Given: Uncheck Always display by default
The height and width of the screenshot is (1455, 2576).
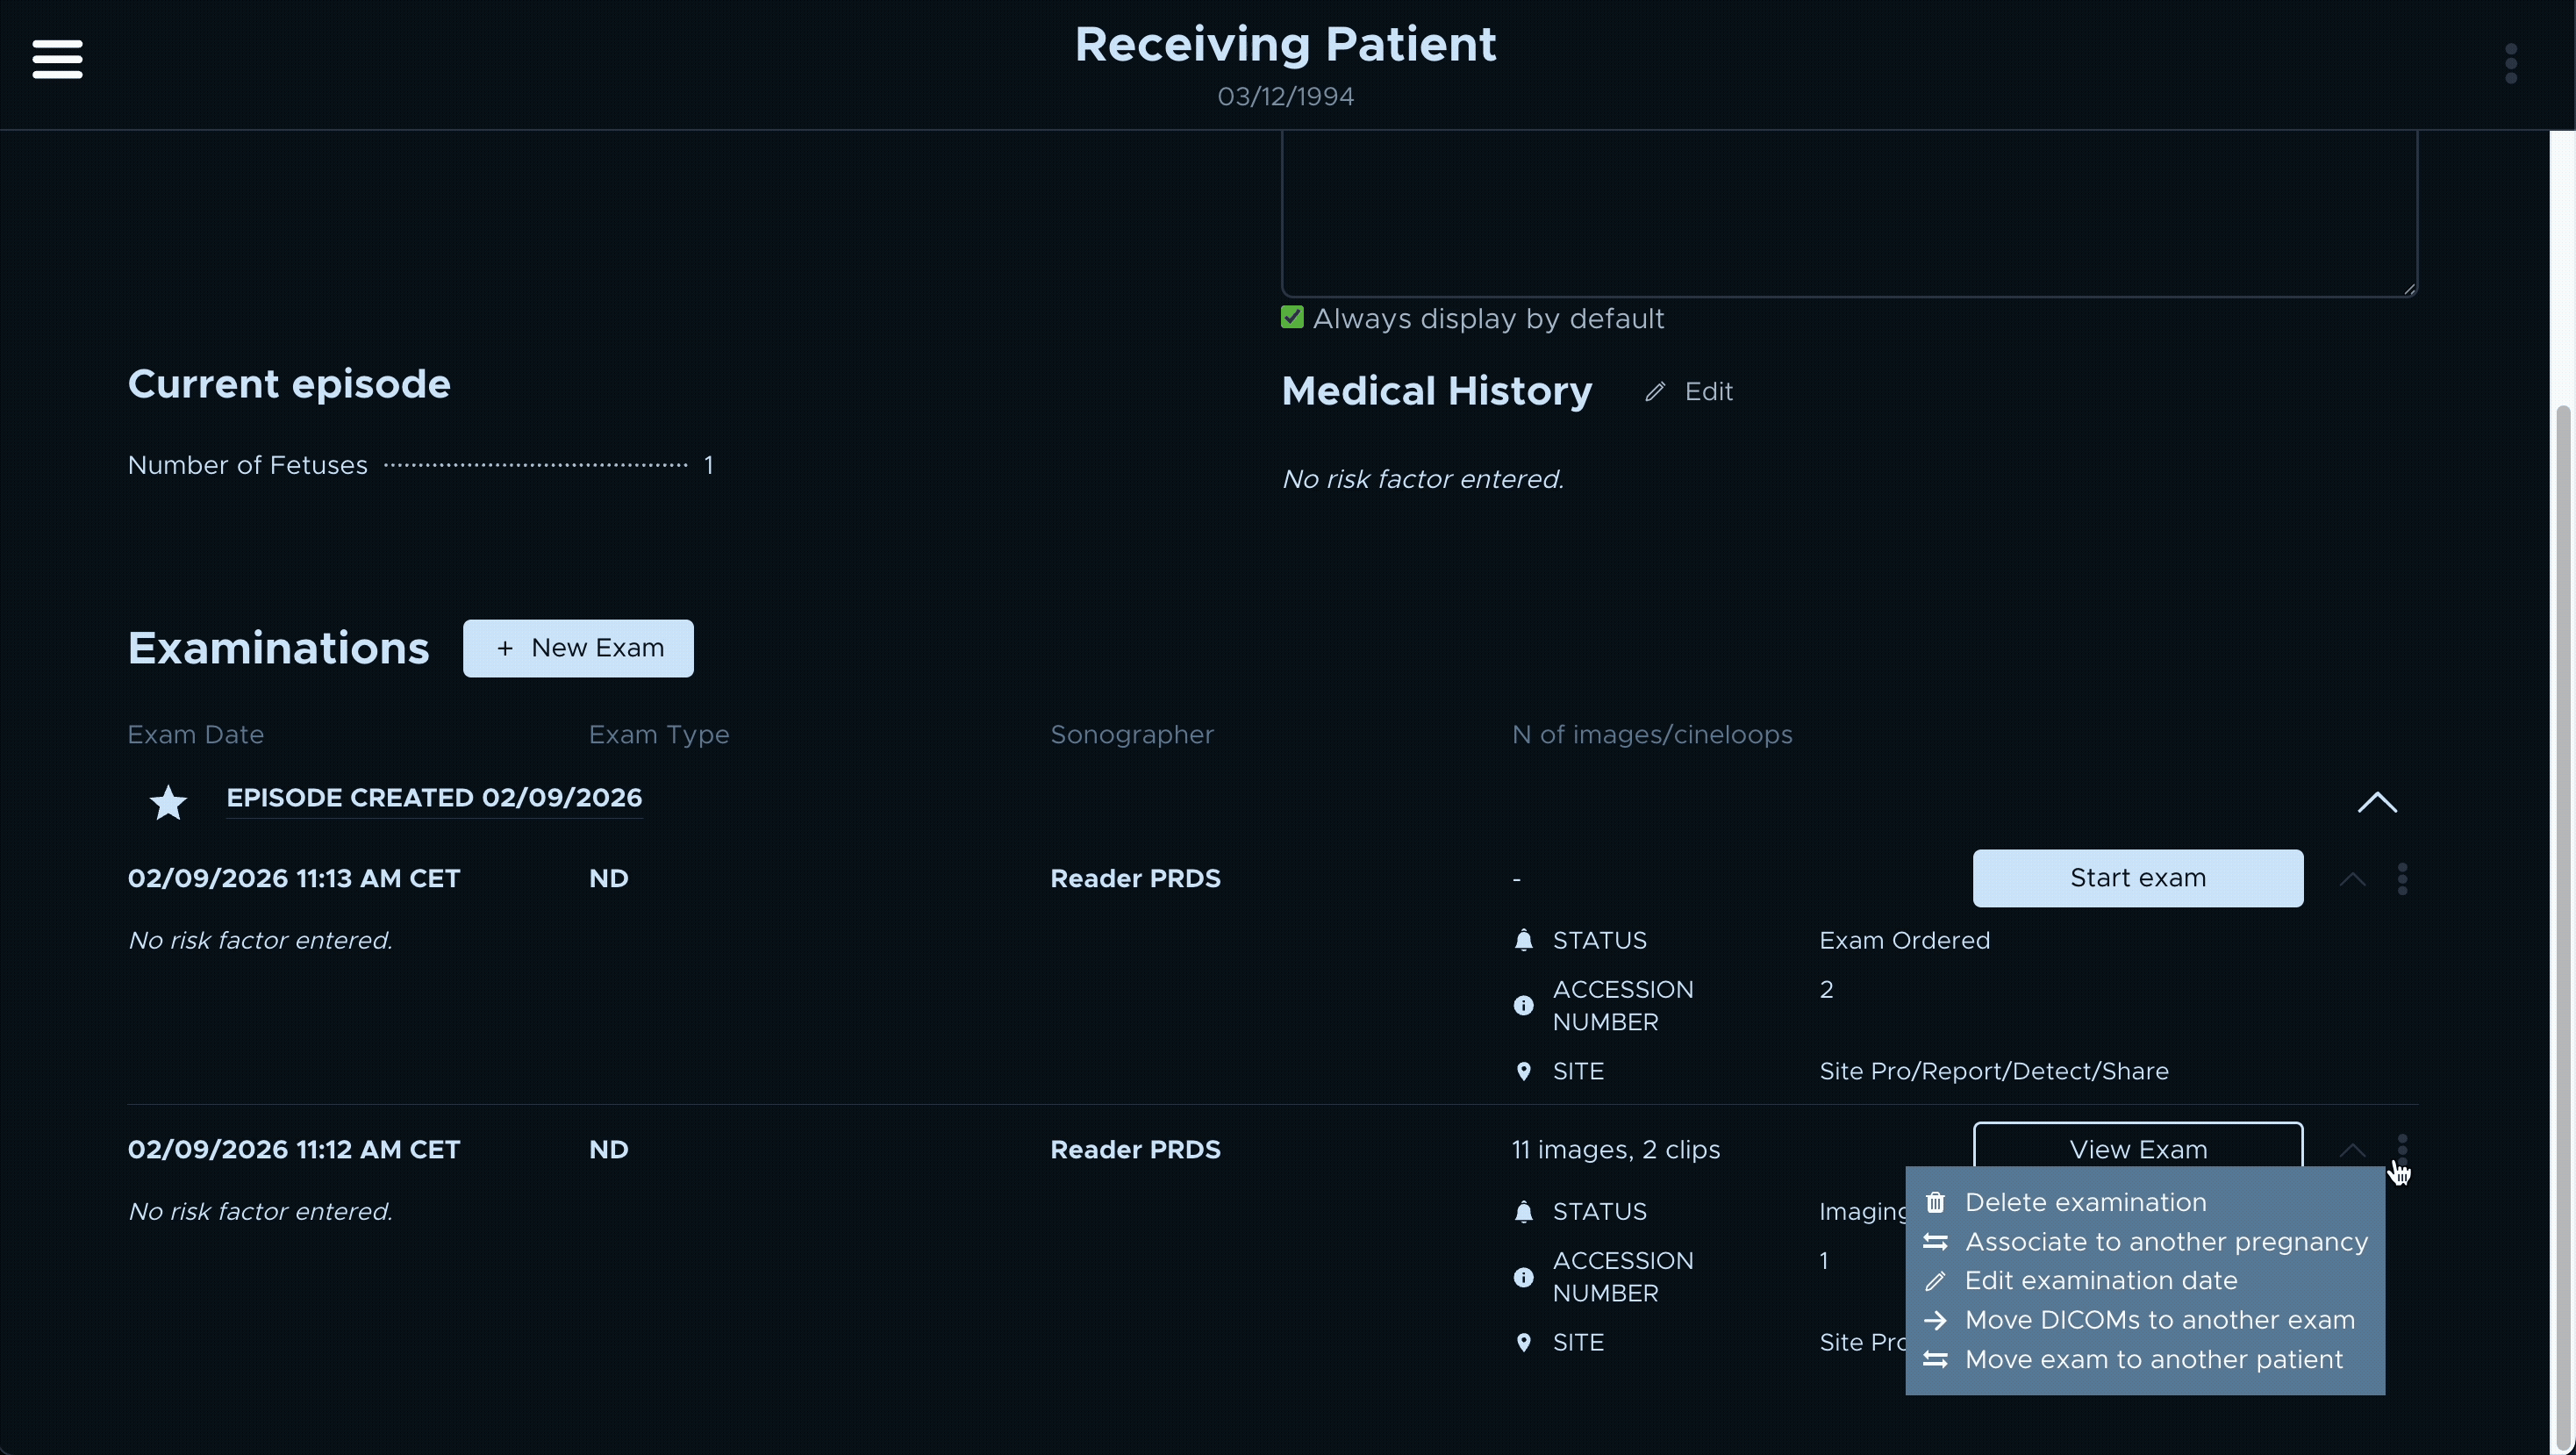Looking at the screenshot, I should [1292, 317].
